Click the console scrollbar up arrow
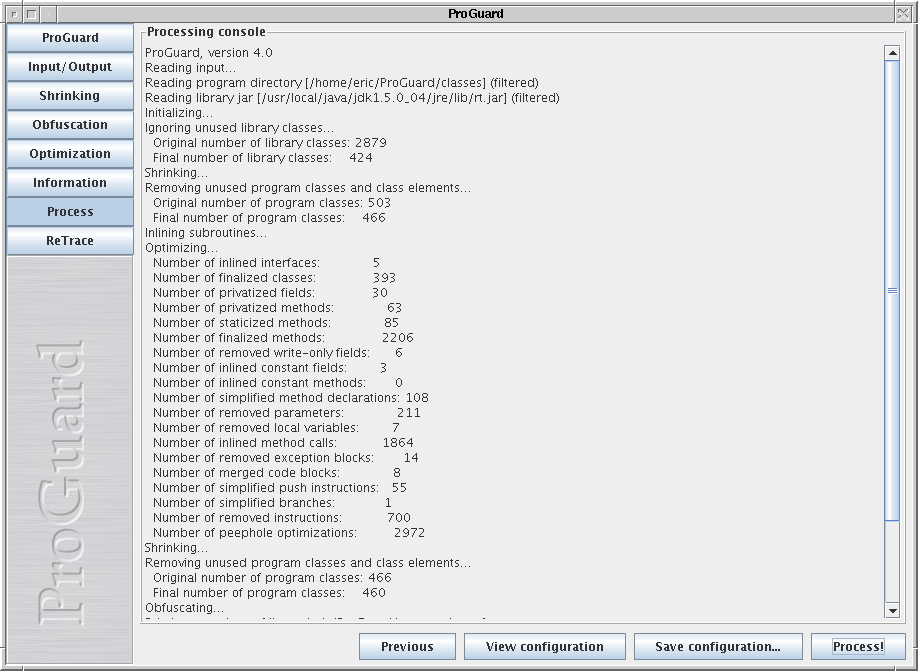Screen dimensions: 918x671 pos(892,53)
